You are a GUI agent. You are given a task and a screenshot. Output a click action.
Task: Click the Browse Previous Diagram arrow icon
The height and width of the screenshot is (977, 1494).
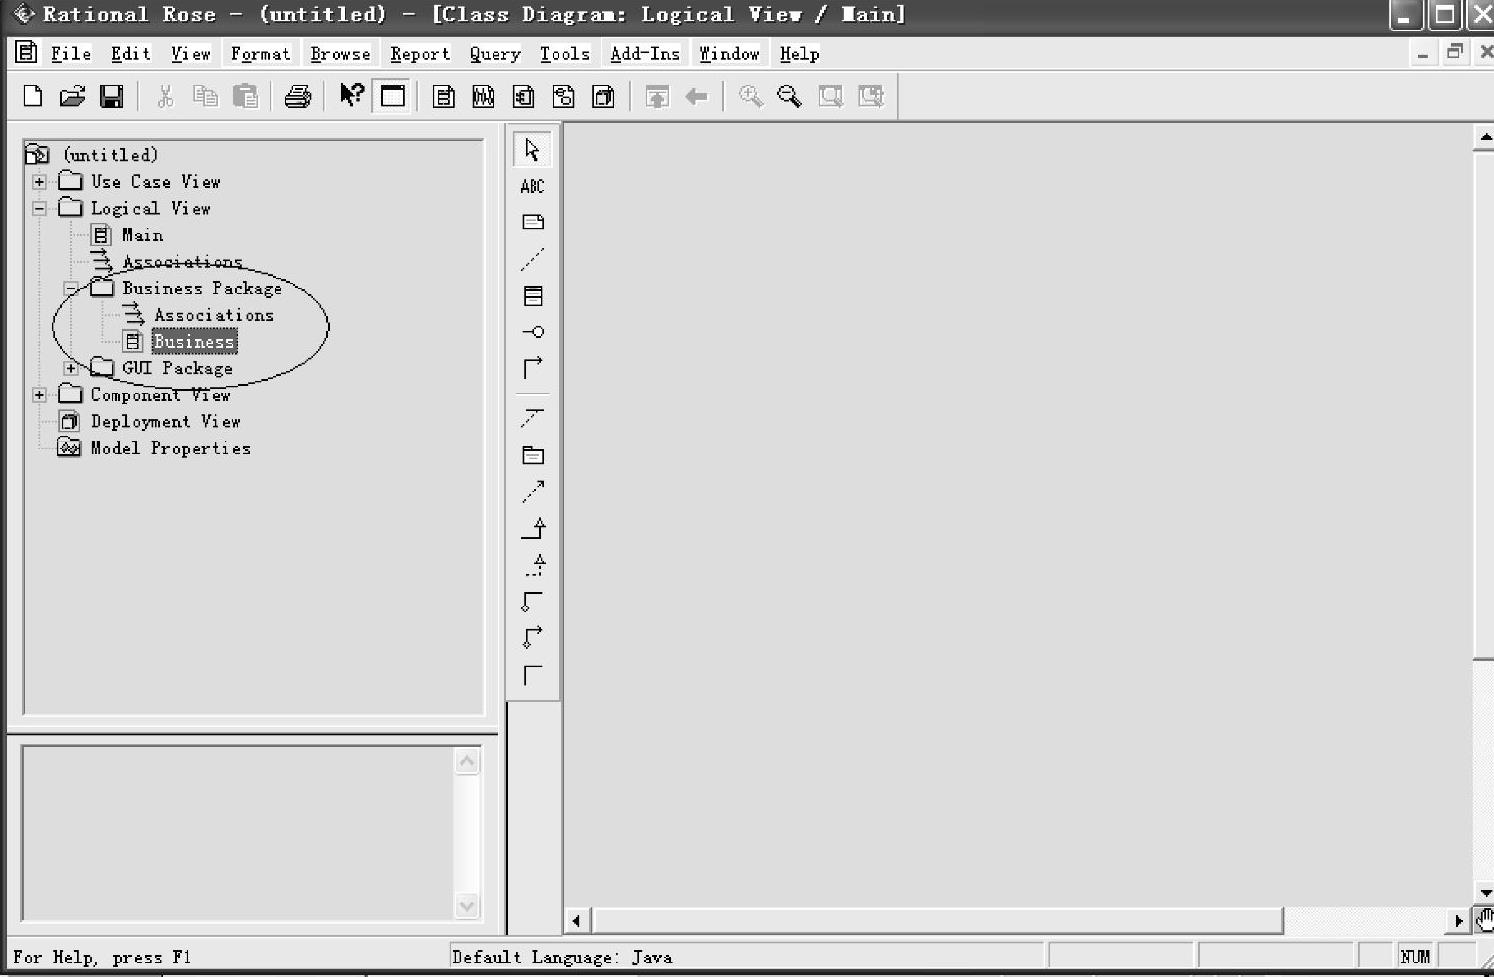(x=696, y=96)
